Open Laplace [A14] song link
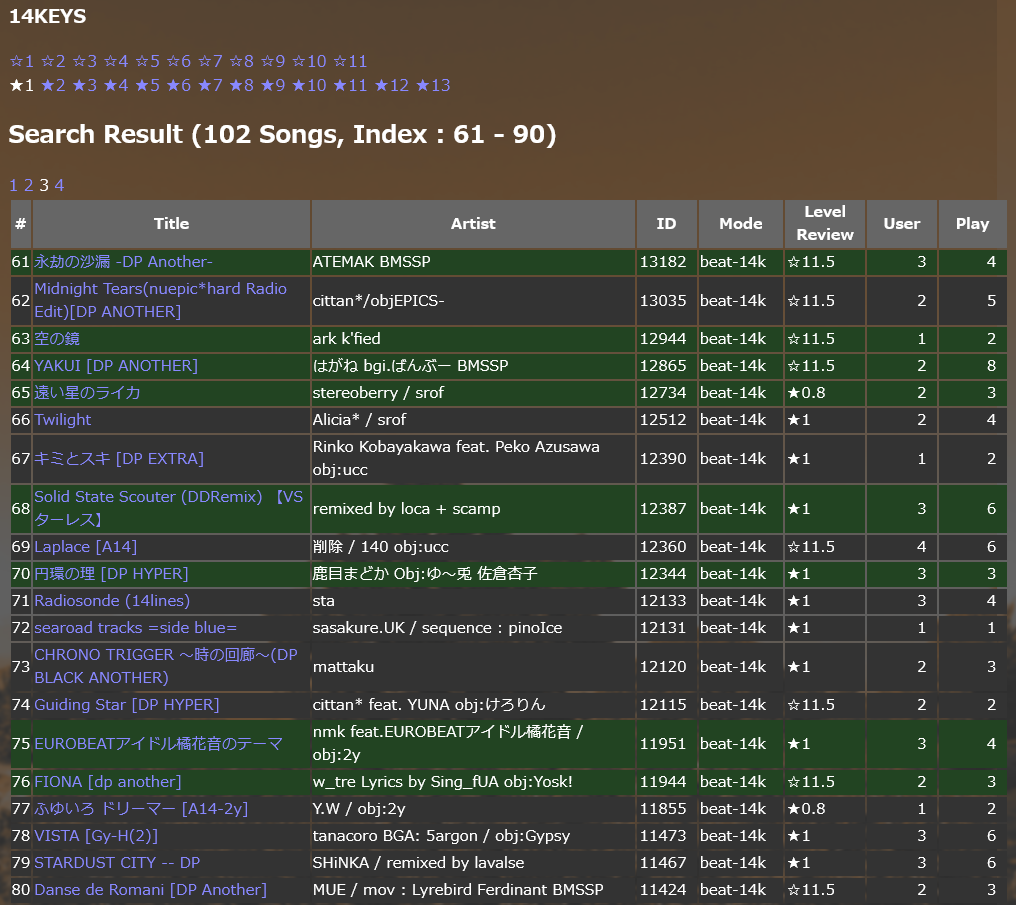The width and height of the screenshot is (1016, 905). (x=86, y=547)
